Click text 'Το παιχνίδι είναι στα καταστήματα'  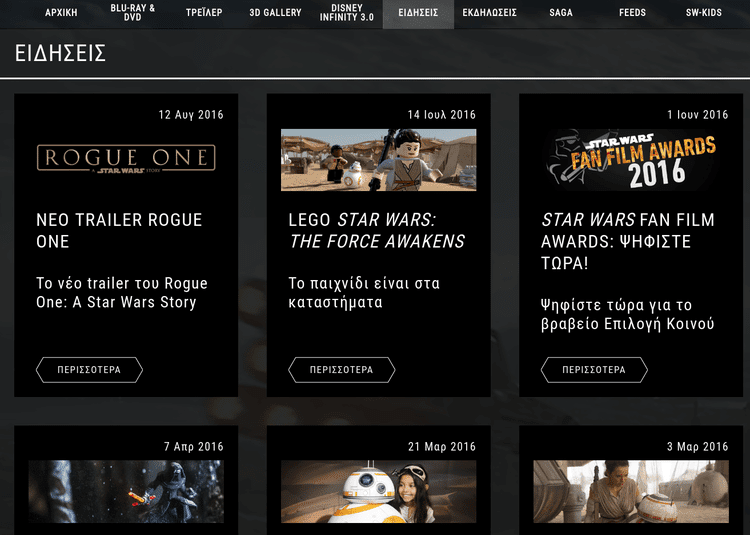point(364,293)
